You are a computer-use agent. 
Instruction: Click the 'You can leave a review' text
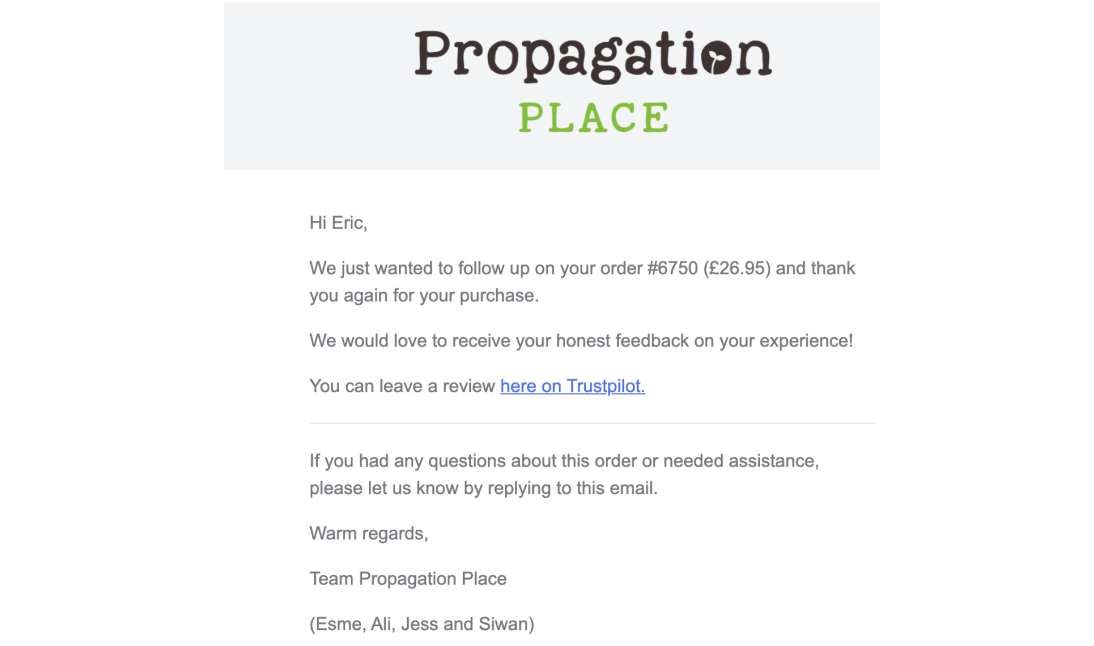pos(402,386)
